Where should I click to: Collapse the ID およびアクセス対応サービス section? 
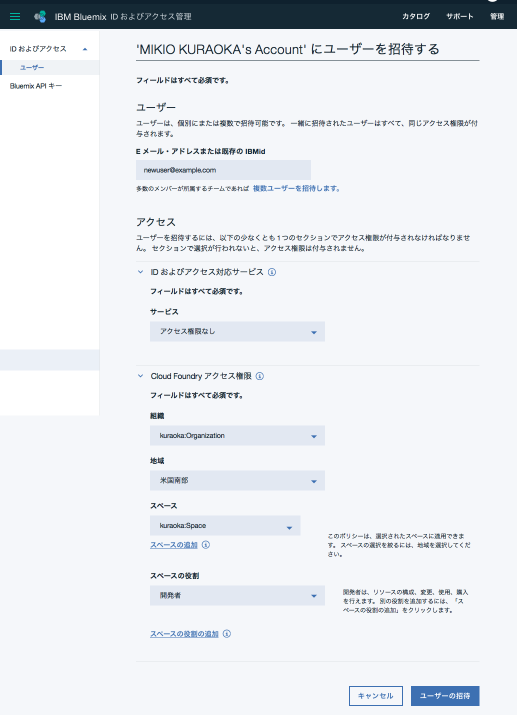click(x=140, y=272)
